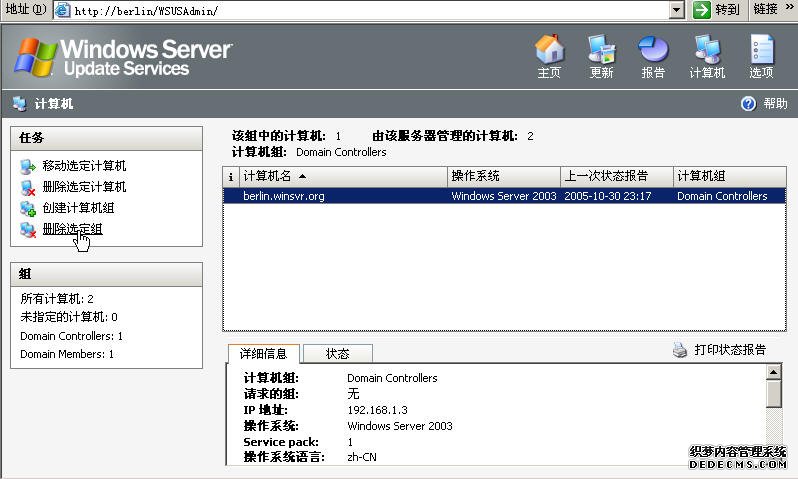Screen dimensions: 798x479
Task: Click the 帮助 help question-mark icon
Action: [748, 104]
